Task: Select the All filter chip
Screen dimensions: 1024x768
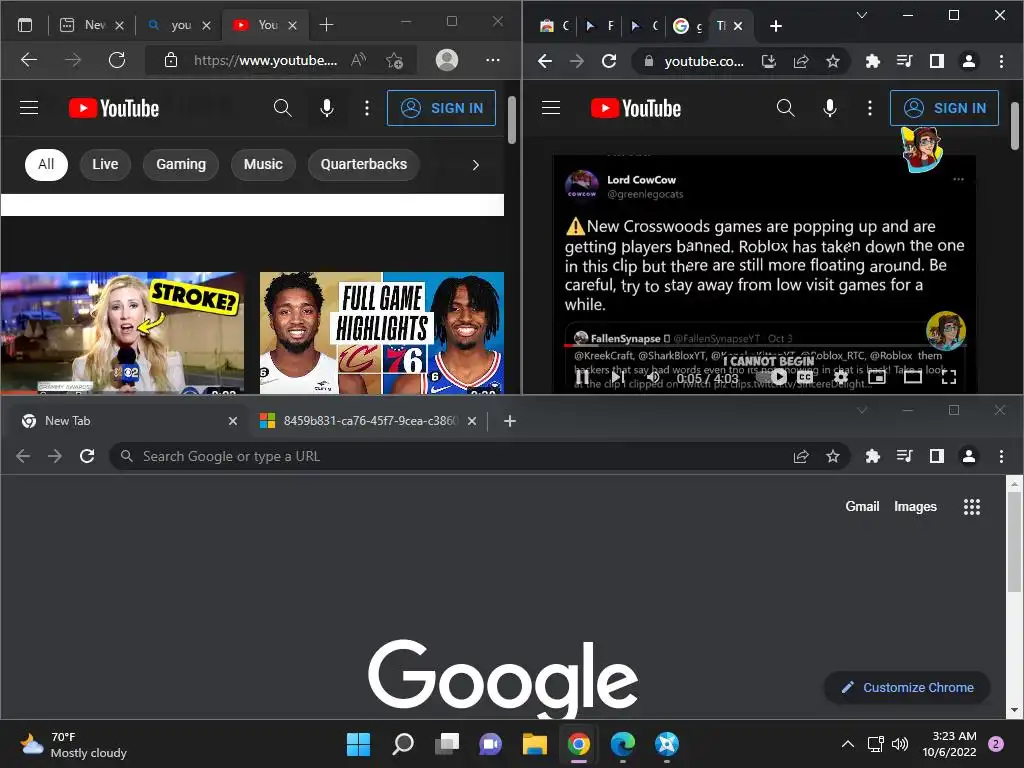Action: (46, 164)
